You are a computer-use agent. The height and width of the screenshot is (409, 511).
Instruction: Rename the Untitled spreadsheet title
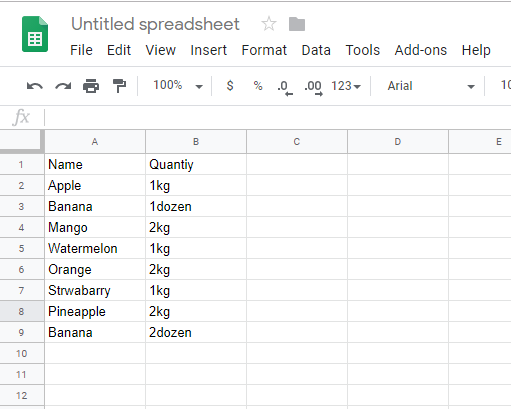pos(155,24)
